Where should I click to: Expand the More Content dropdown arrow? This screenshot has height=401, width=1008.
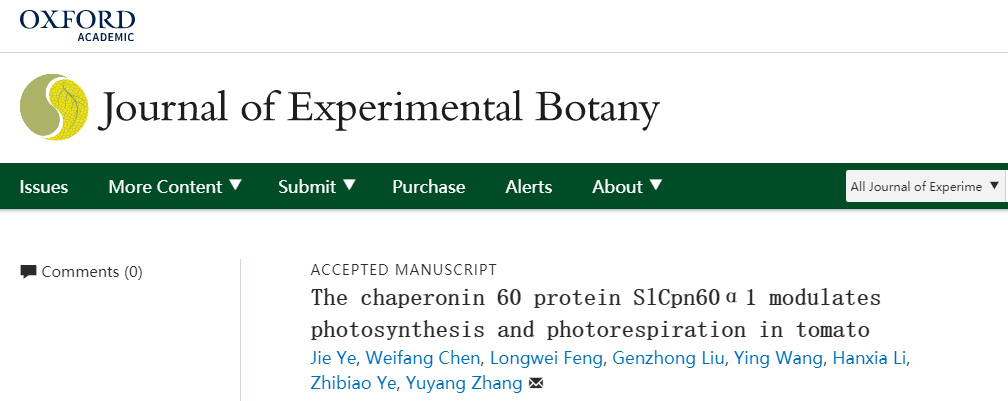point(236,185)
